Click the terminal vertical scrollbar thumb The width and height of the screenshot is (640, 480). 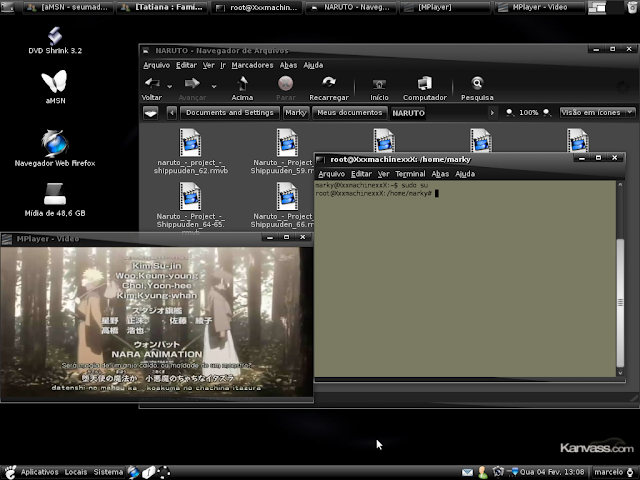pyautogui.click(x=620, y=302)
